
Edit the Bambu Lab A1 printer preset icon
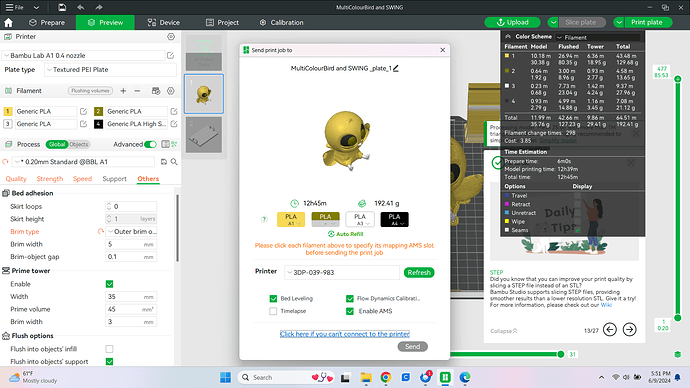coord(170,55)
